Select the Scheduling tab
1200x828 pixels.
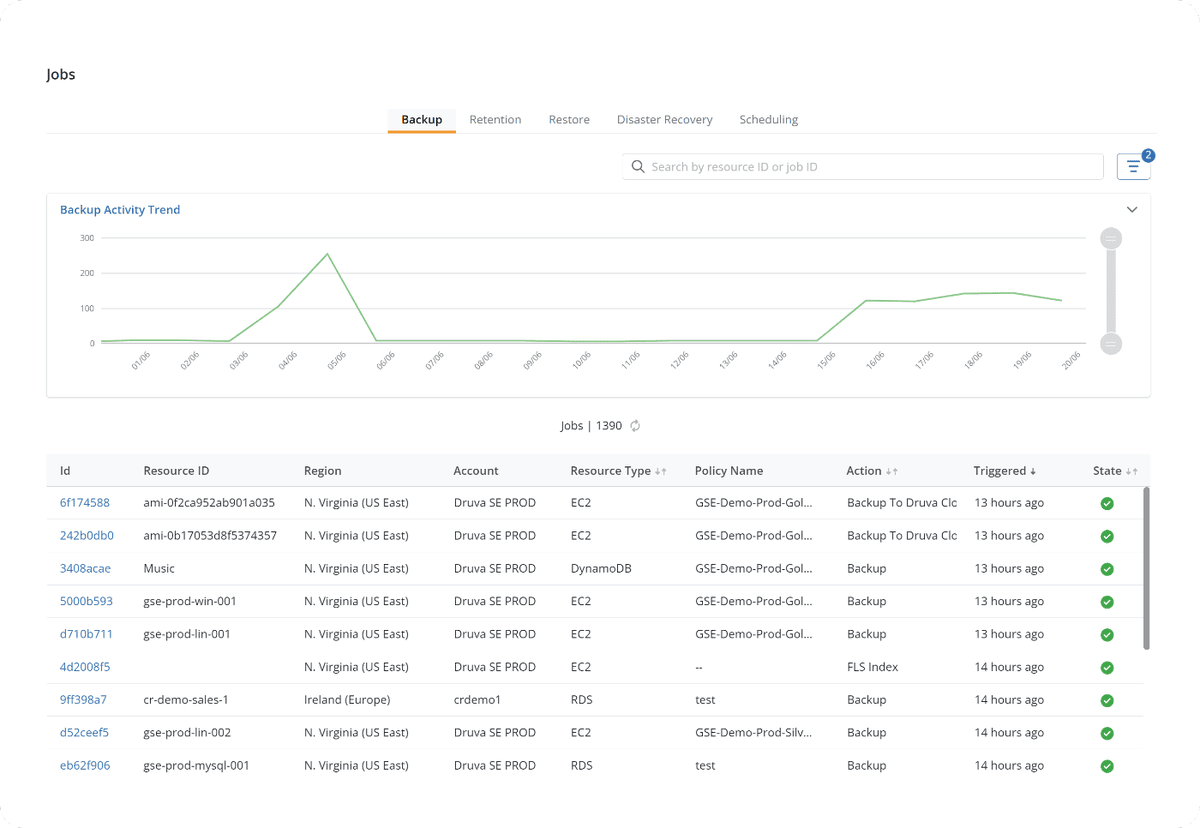pyautogui.click(x=768, y=119)
